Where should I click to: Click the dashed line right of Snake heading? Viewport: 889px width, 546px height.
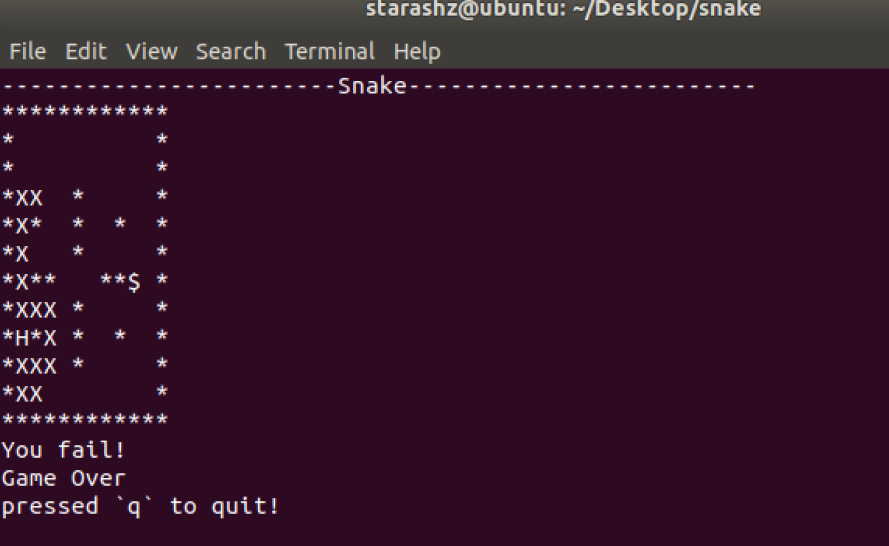pos(581,86)
